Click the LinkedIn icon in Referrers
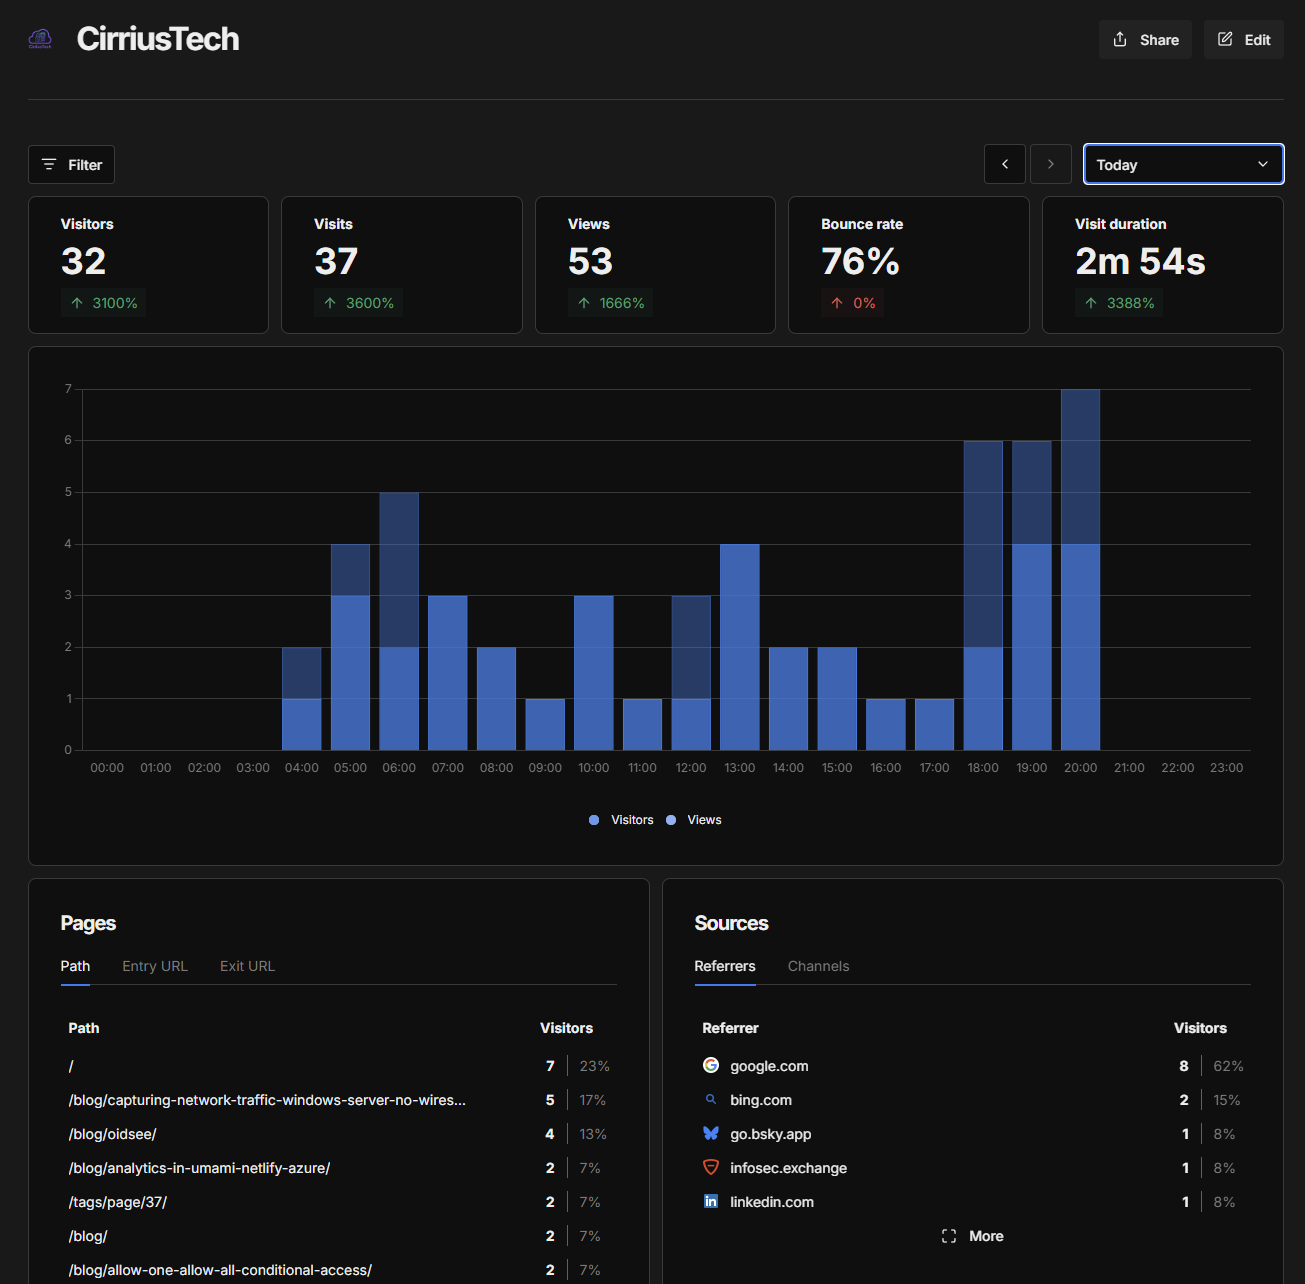 (x=711, y=1202)
